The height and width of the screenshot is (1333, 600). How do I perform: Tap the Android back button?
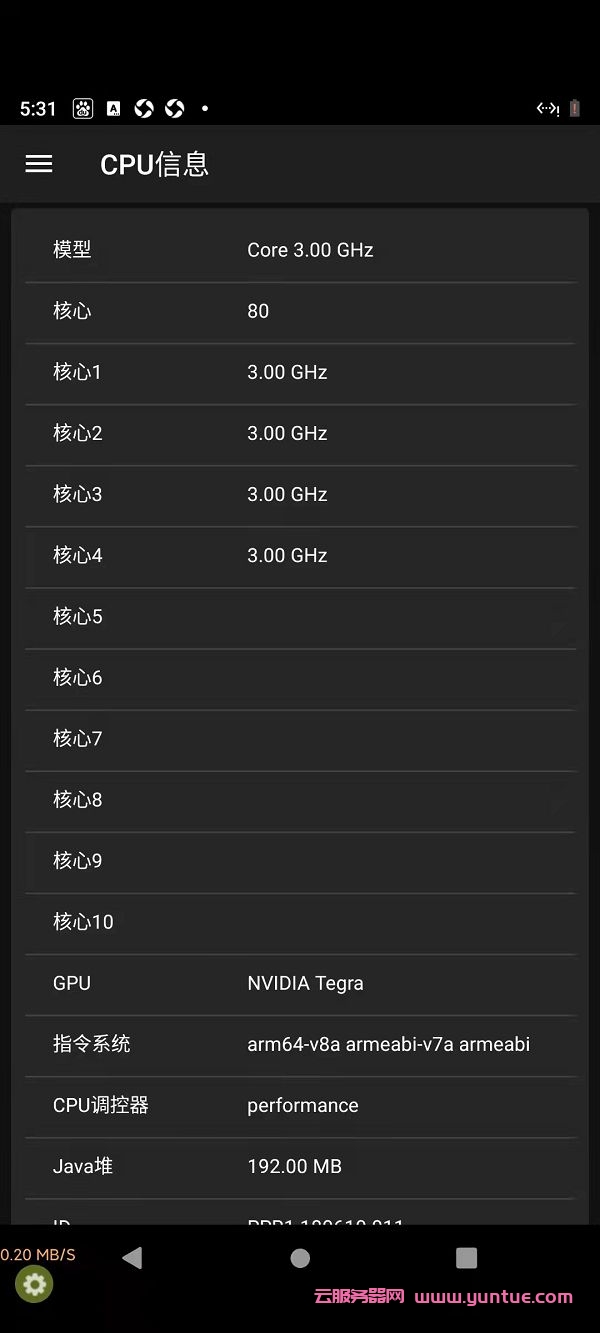pyautogui.click(x=132, y=1258)
